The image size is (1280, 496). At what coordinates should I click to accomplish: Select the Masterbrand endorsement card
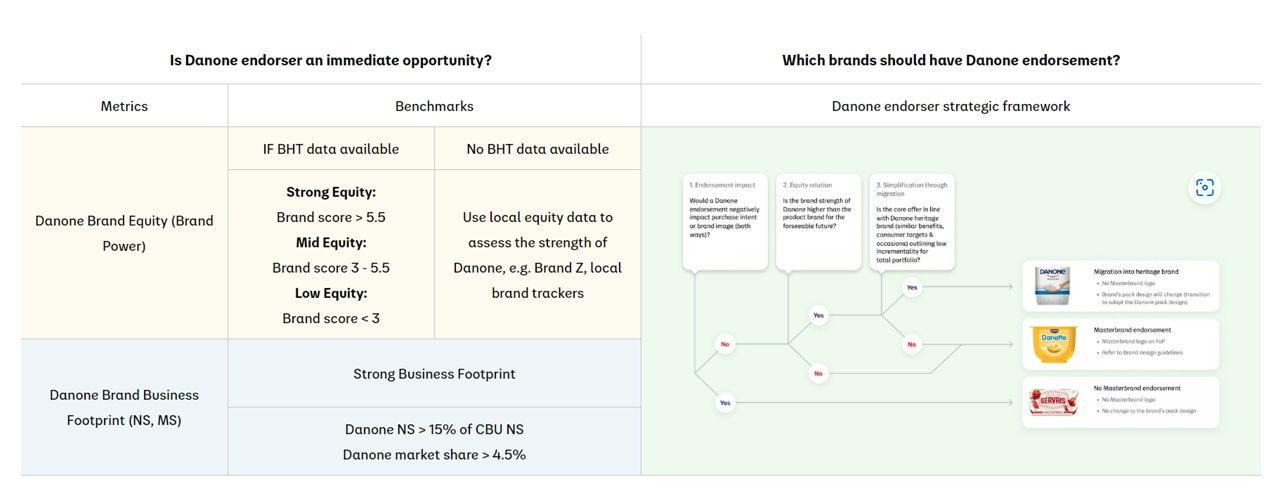point(1121,344)
